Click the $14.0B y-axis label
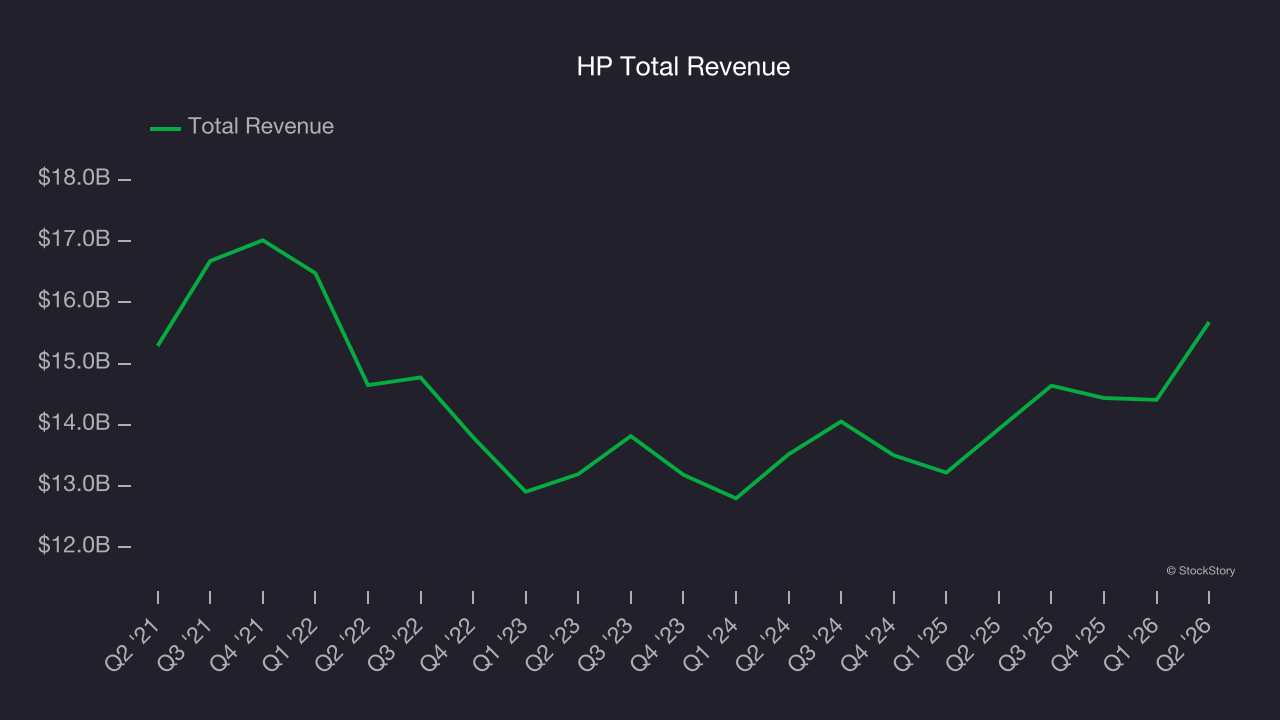1280x720 pixels. point(74,423)
